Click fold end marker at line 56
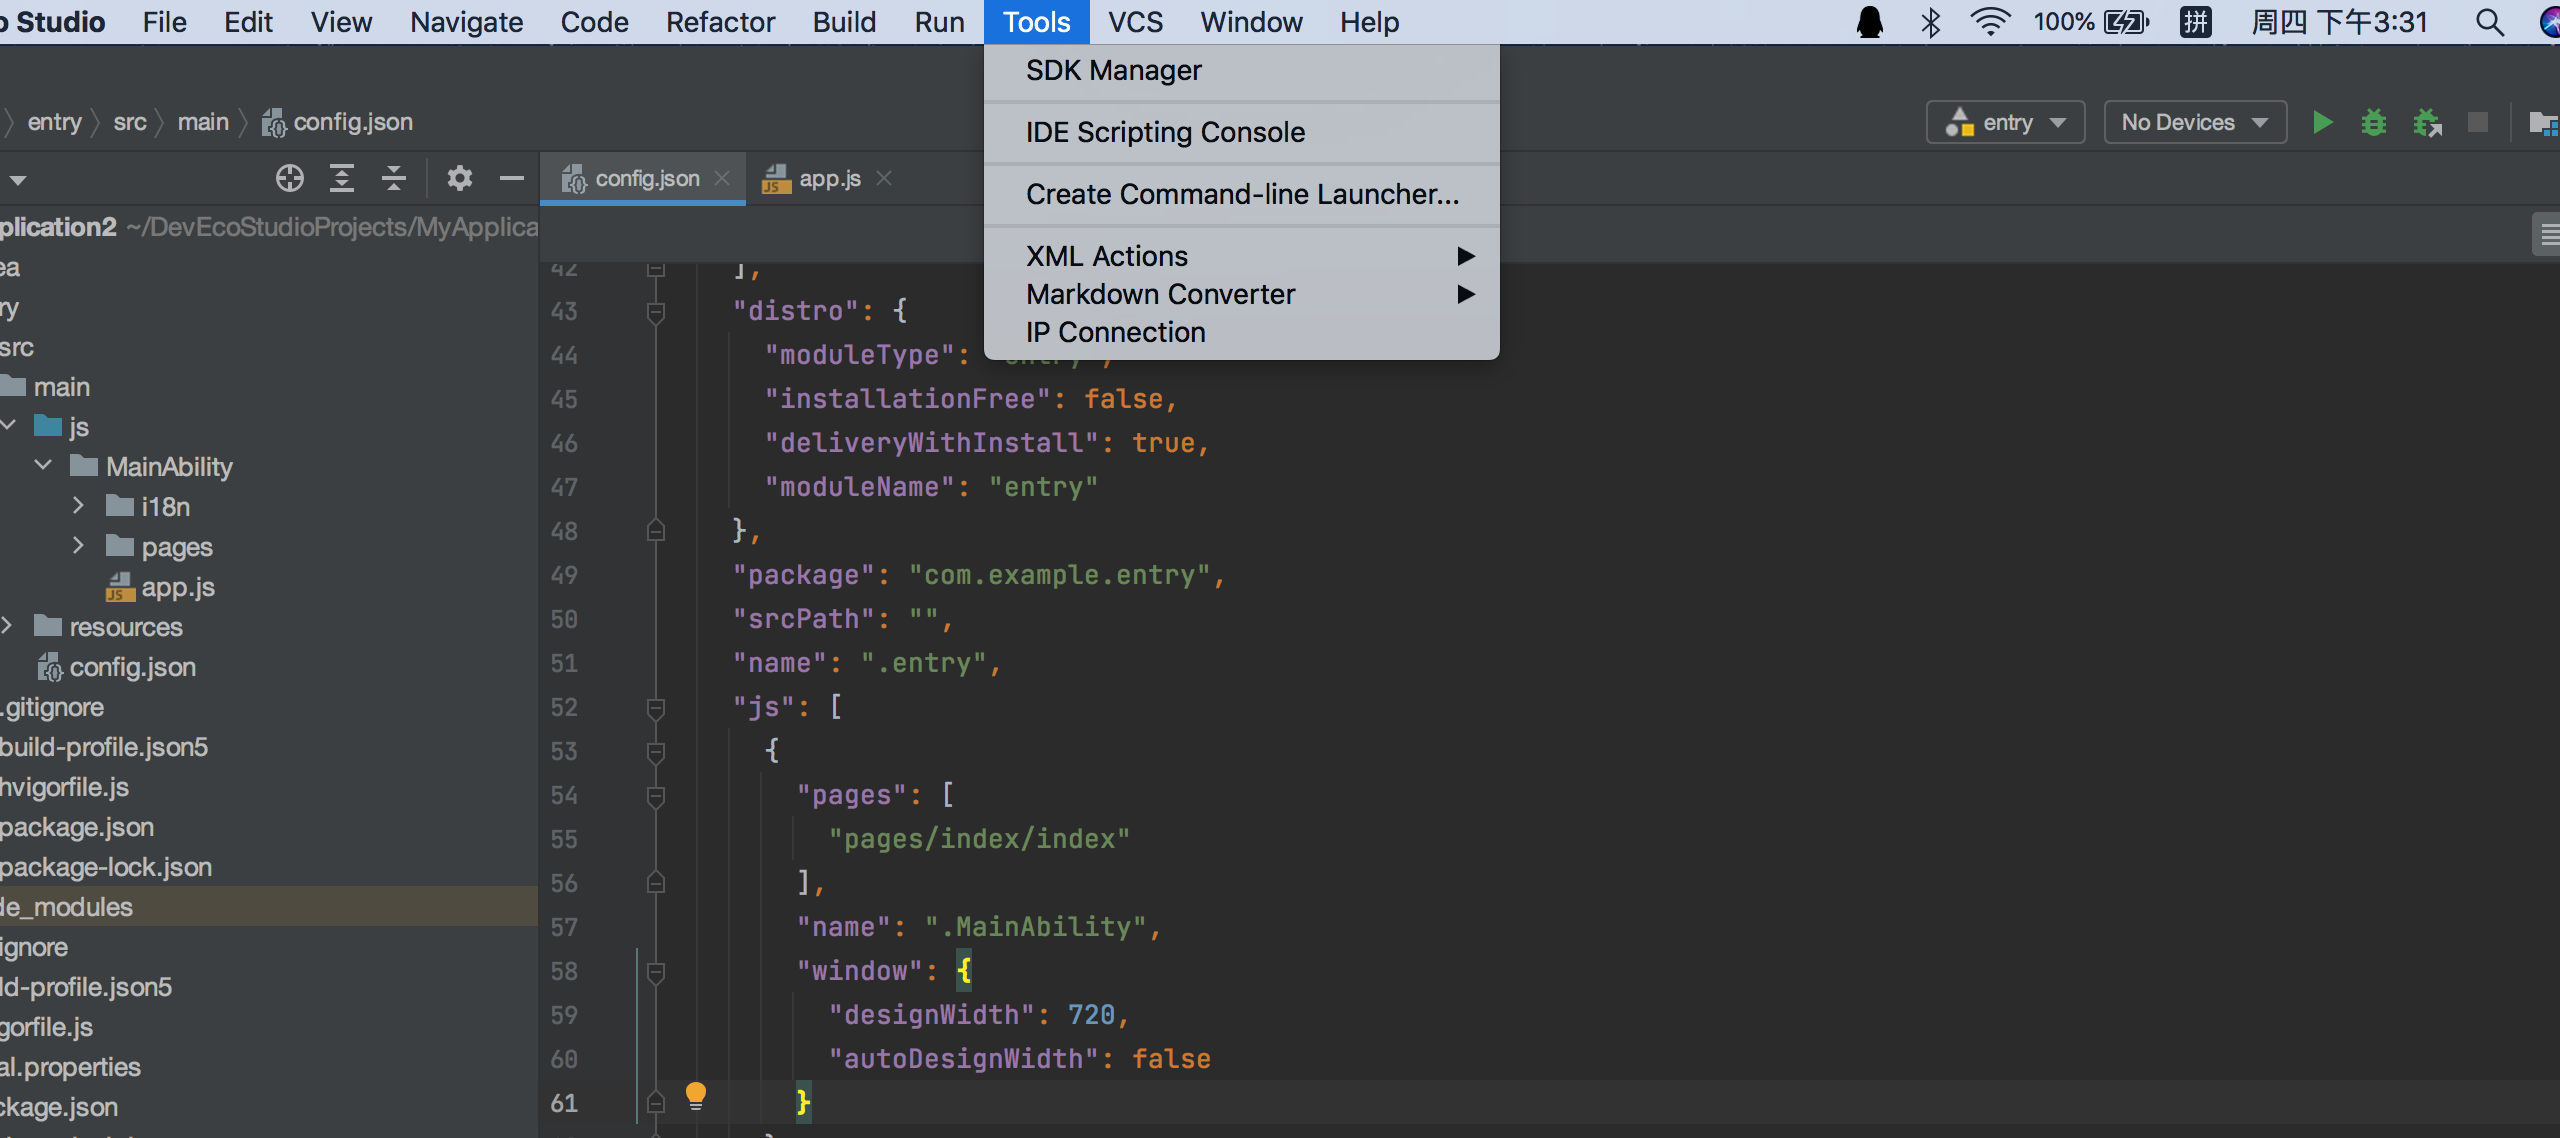Image resolution: width=2560 pixels, height=1138 pixels. (656, 882)
